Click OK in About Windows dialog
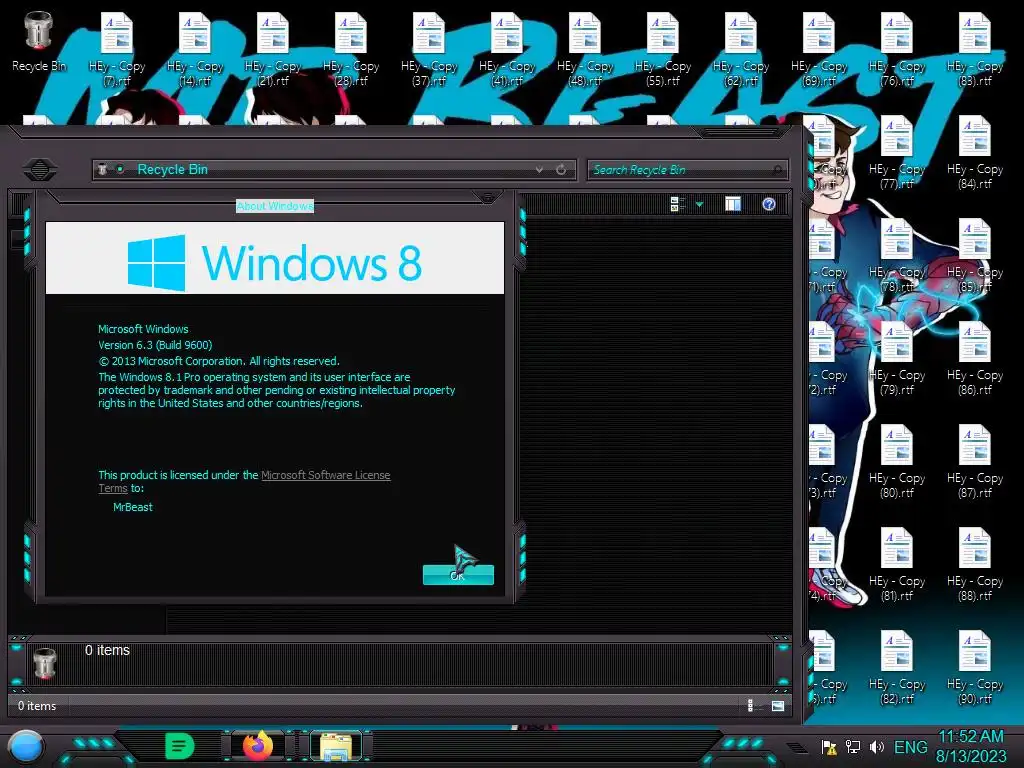This screenshot has height=768, width=1024. (x=458, y=575)
